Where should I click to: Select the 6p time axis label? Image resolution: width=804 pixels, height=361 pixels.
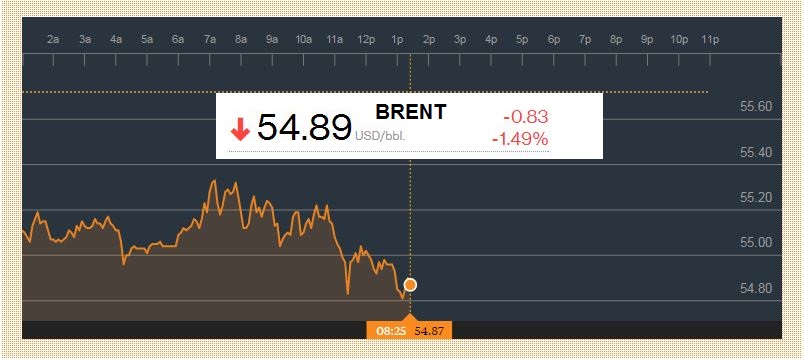coord(553,39)
